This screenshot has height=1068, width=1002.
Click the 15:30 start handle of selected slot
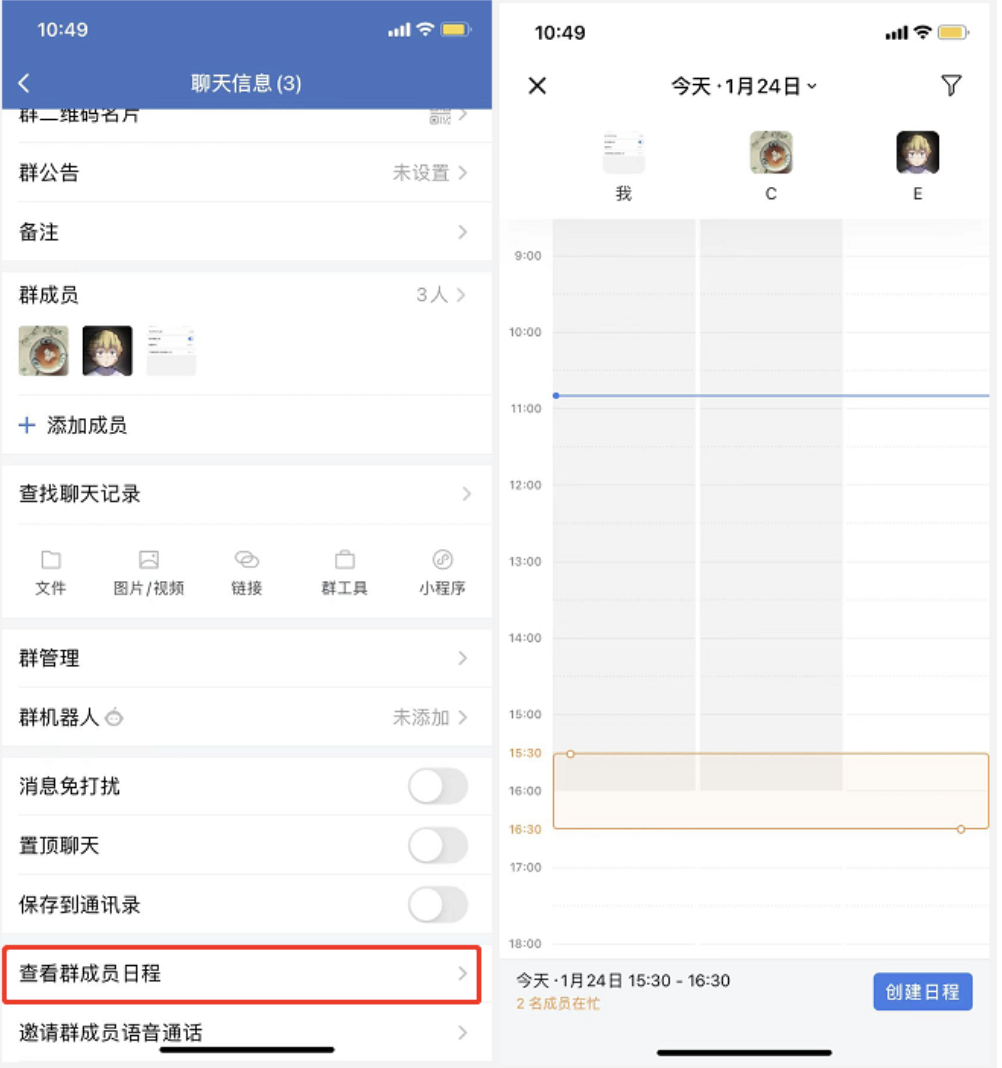pyautogui.click(x=570, y=754)
